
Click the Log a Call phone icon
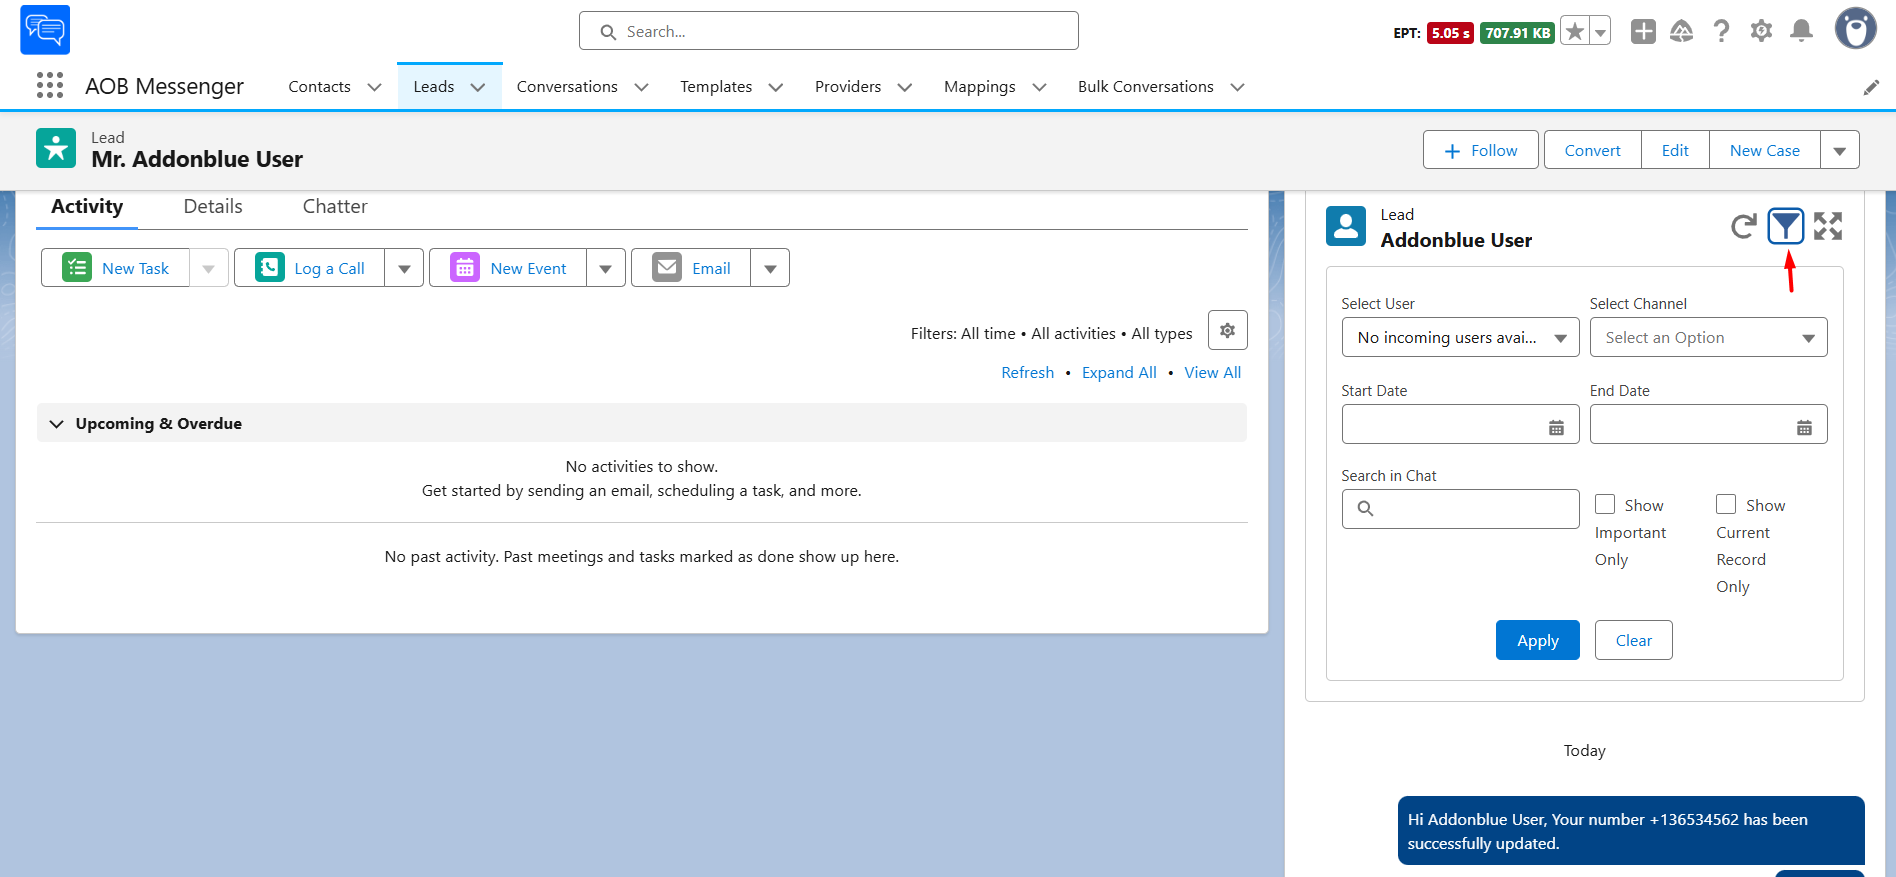270,267
